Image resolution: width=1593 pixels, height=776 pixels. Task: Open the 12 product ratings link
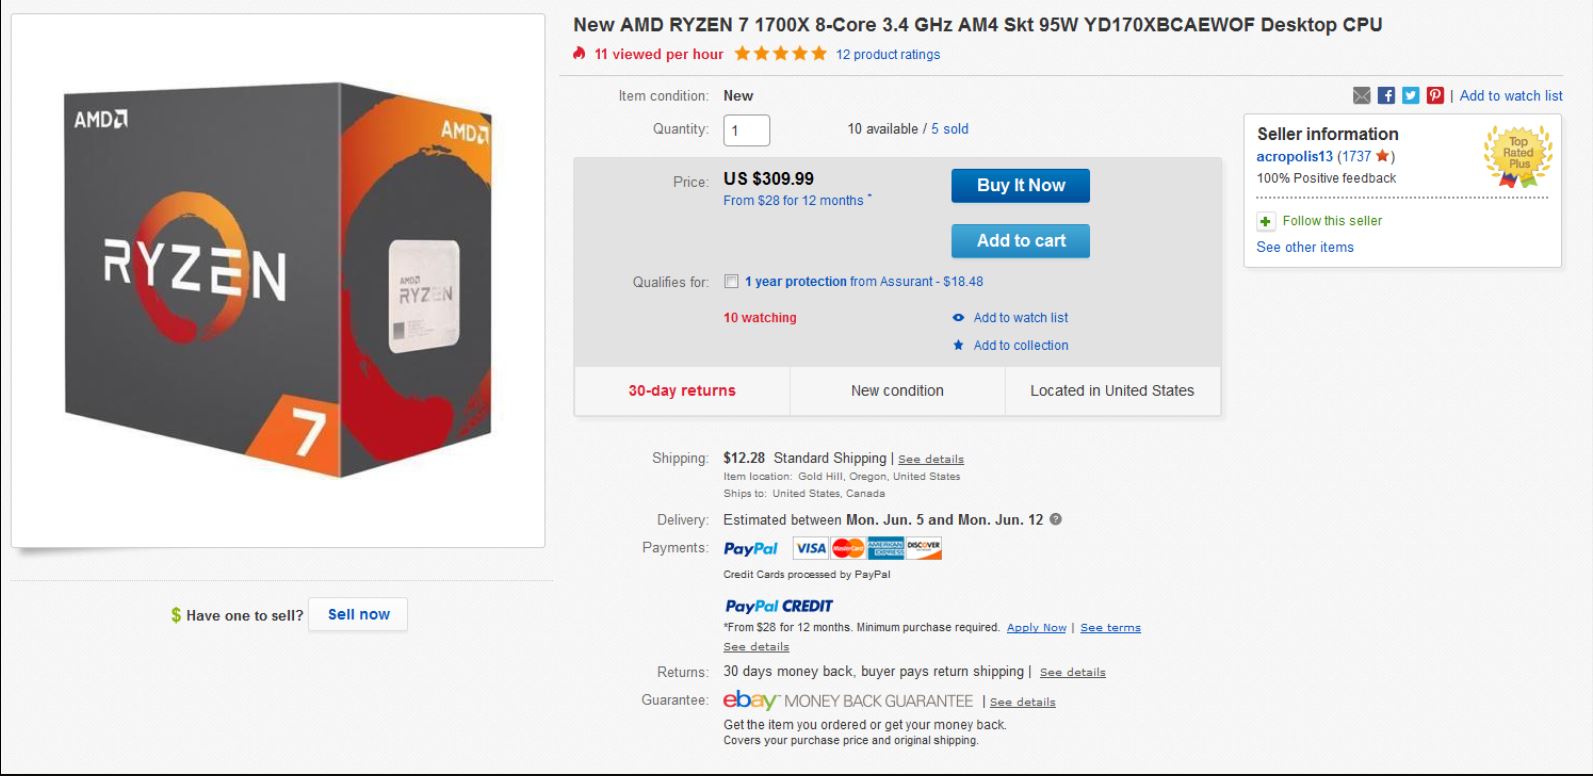[x=887, y=54]
